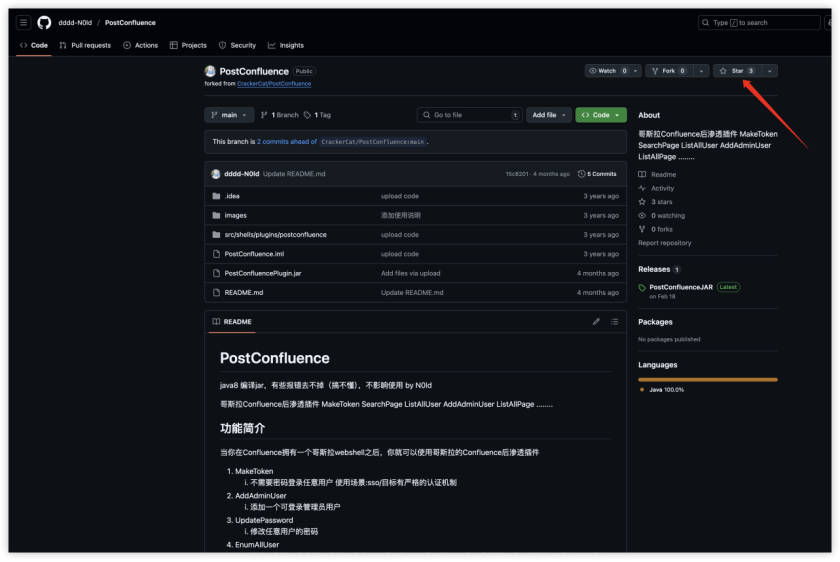Open PostConfluence.iml file
The height and width of the screenshot is (562, 840).
click(x=254, y=254)
